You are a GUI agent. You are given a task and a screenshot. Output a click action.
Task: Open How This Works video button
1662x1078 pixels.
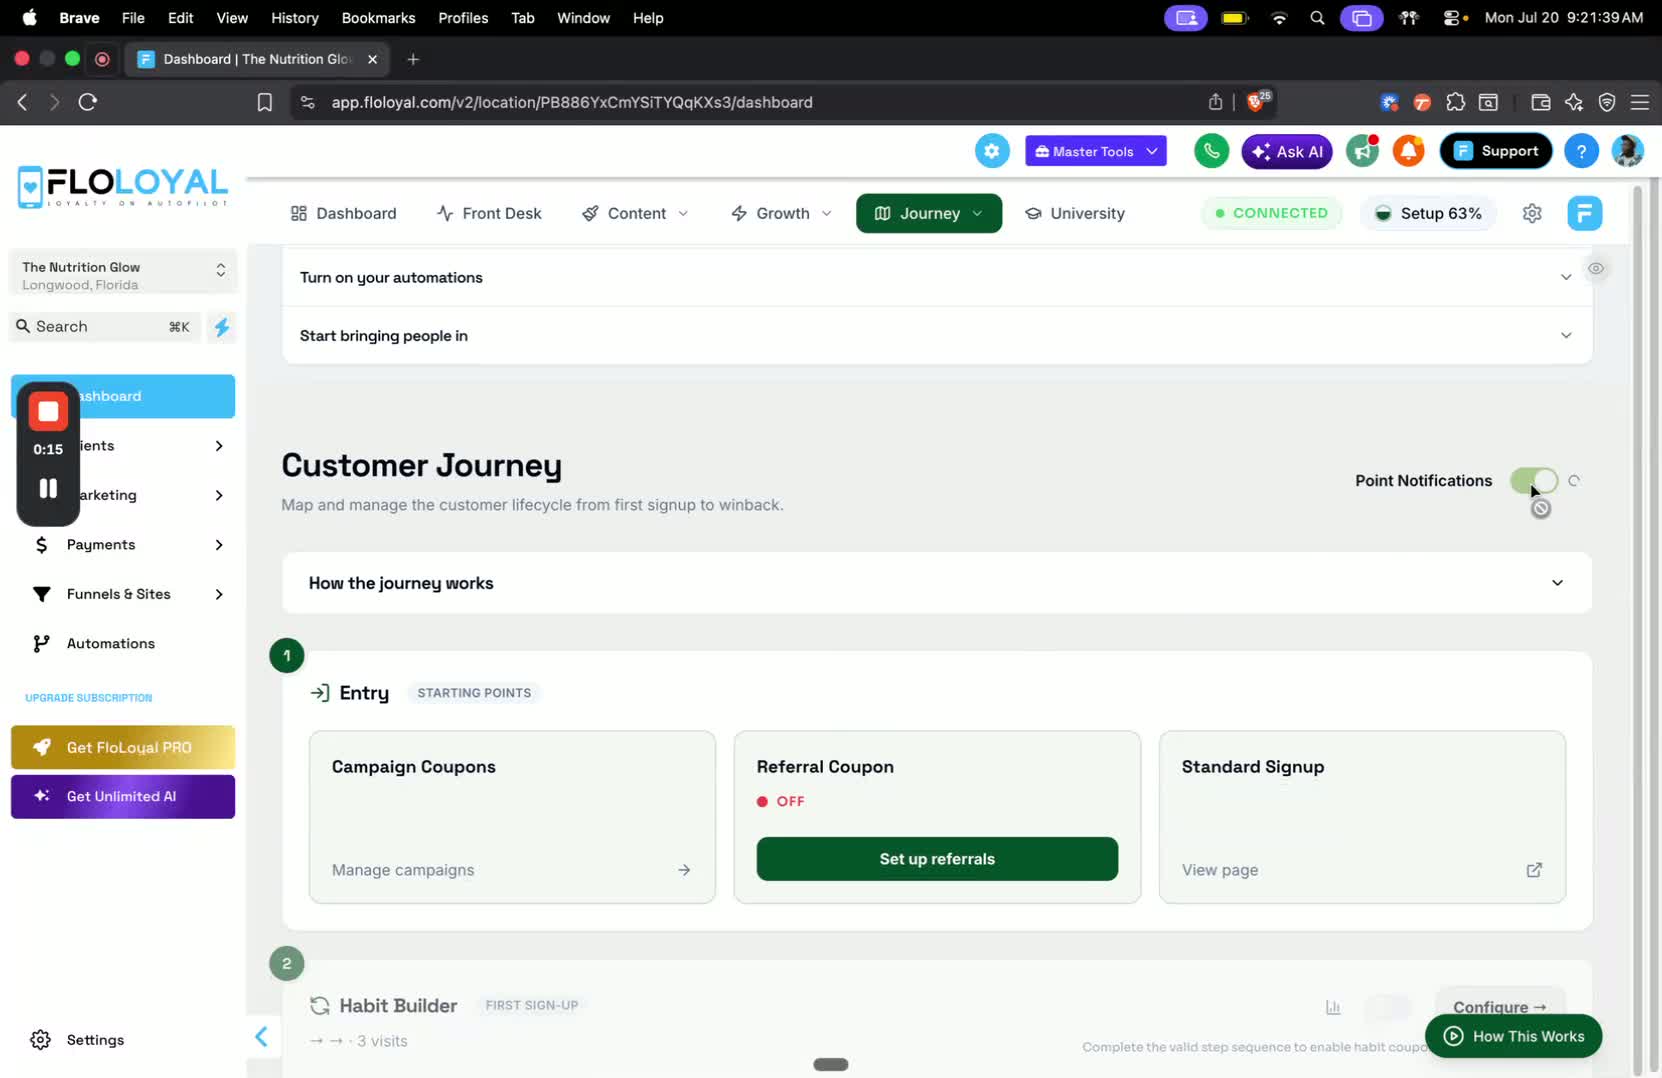pos(1514,1036)
